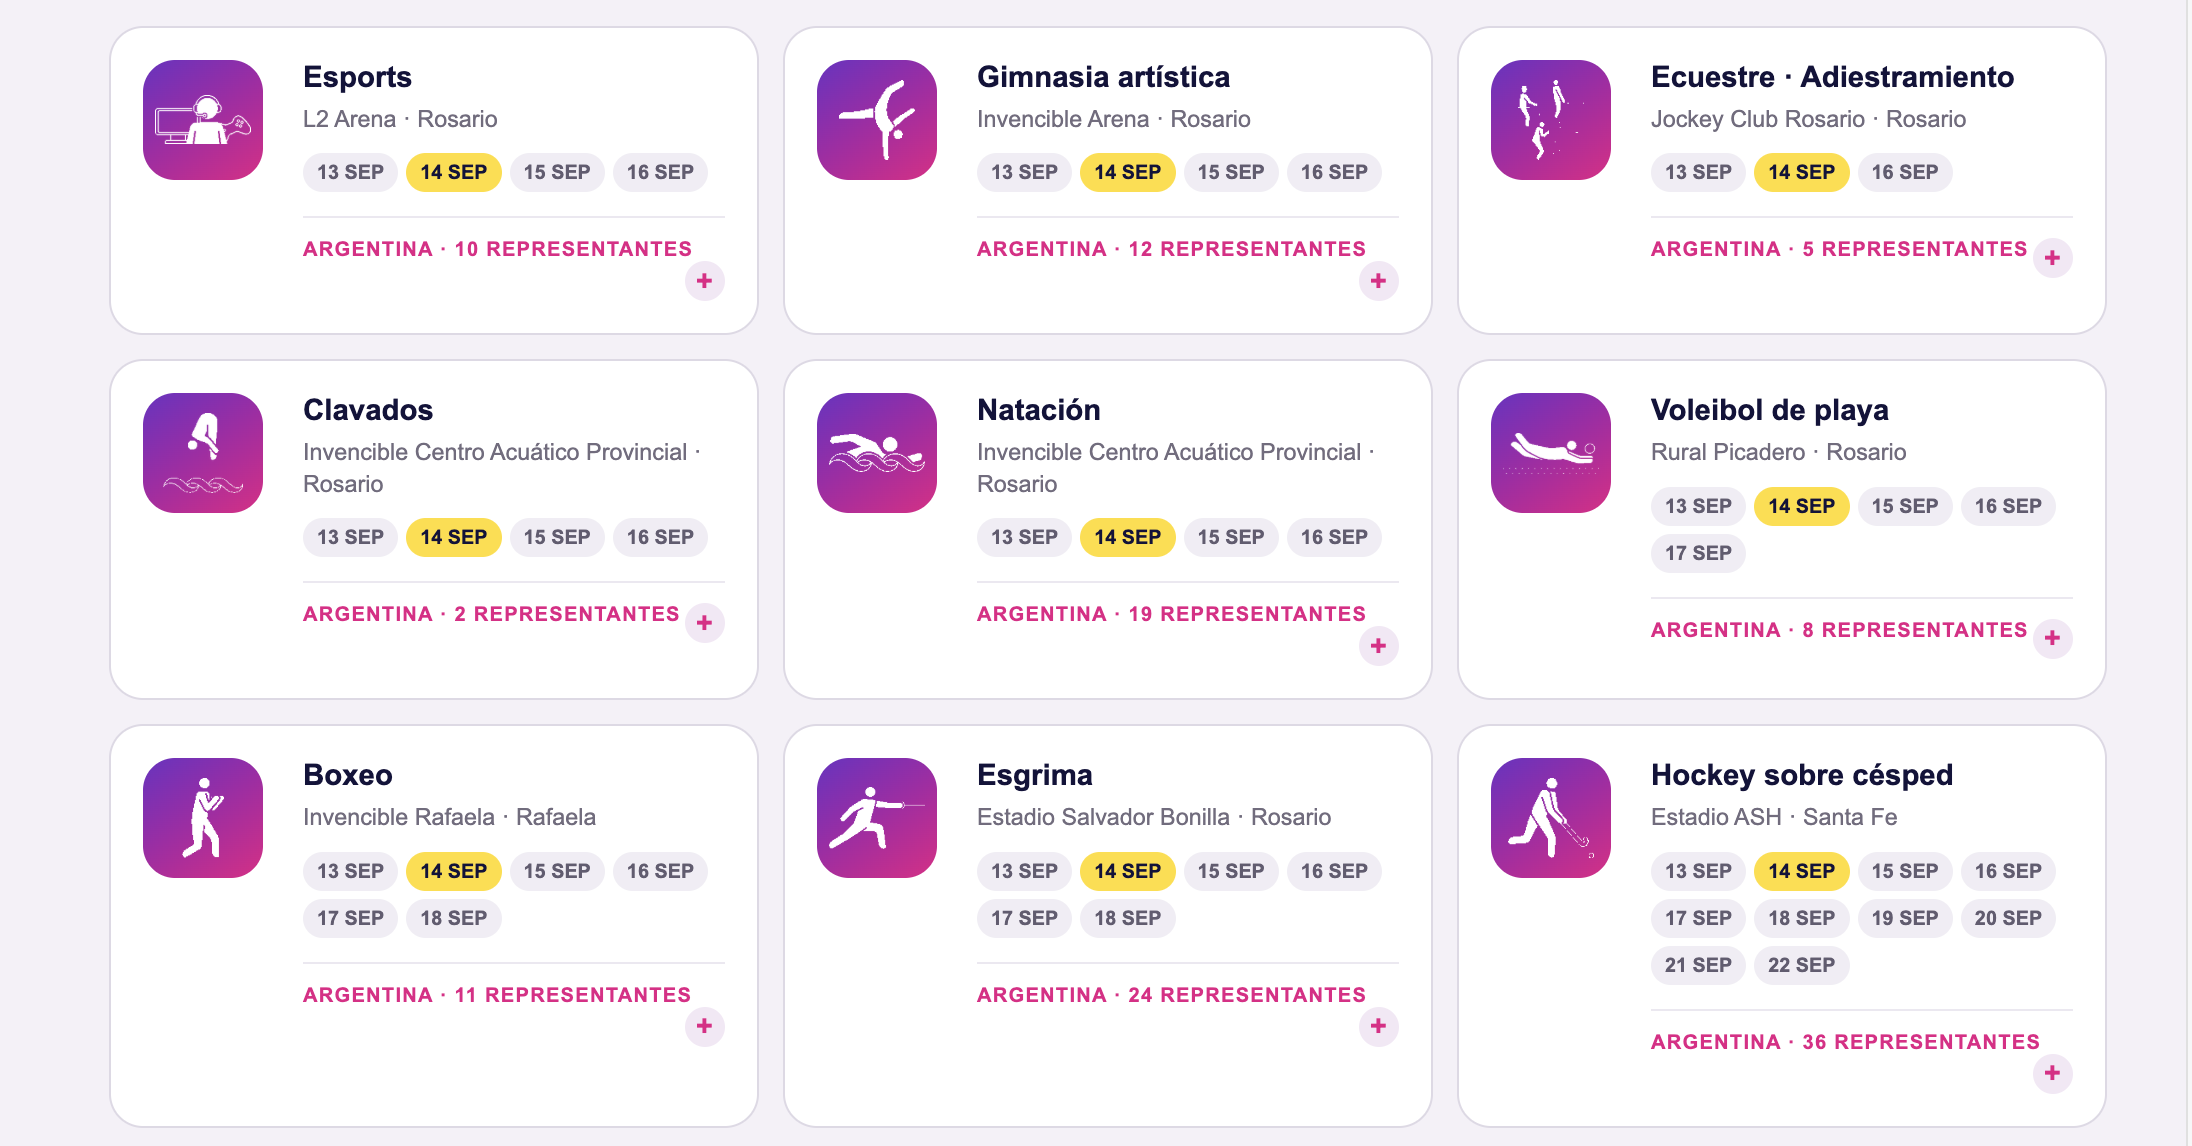Viewport: 2192px width, 1146px height.
Task: Open Argentina 2 Representantes link in Clavados
Action: (x=491, y=614)
